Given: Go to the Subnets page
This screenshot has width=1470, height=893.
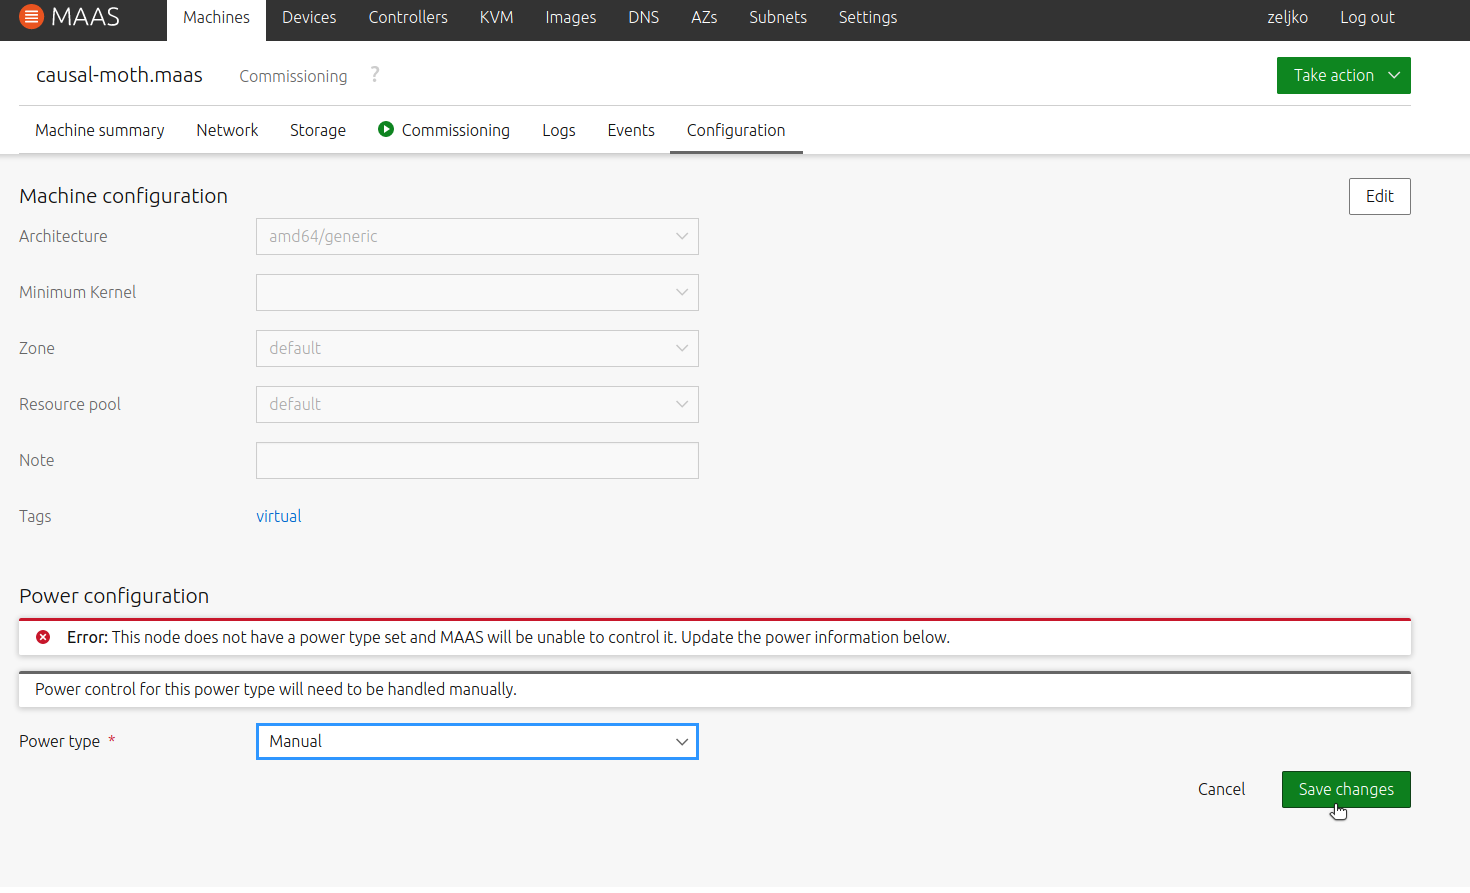Looking at the screenshot, I should click(778, 18).
